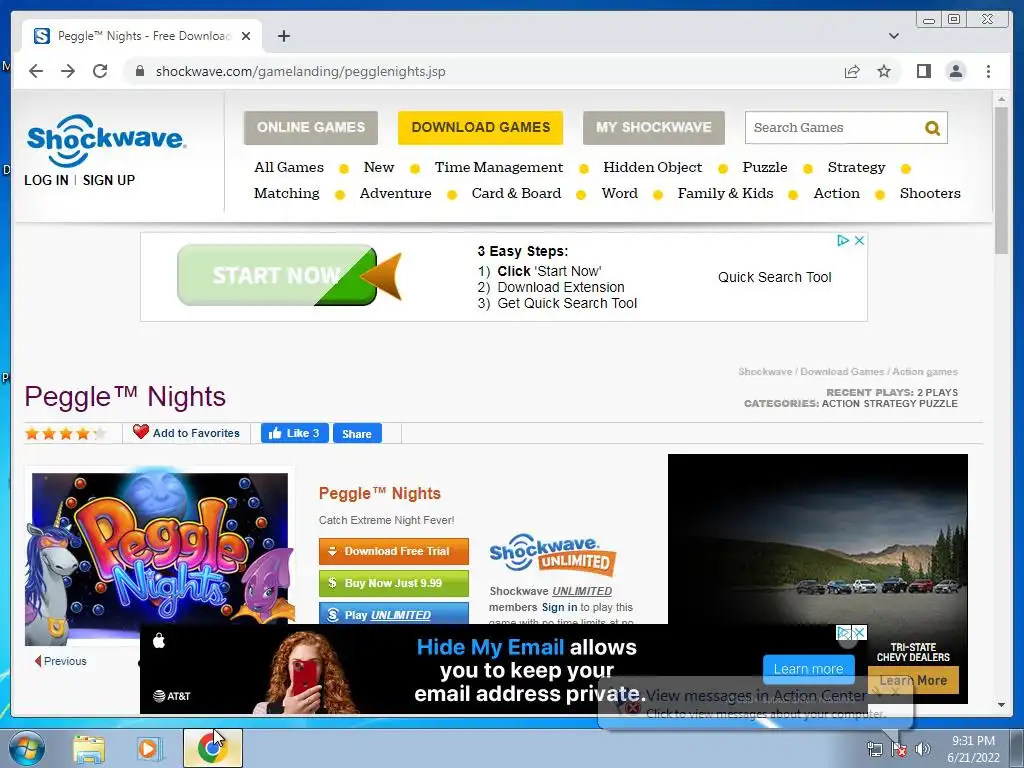Click Learn more on the AT&T ad
The image size is (1024, 768).
tap(808, 669)
